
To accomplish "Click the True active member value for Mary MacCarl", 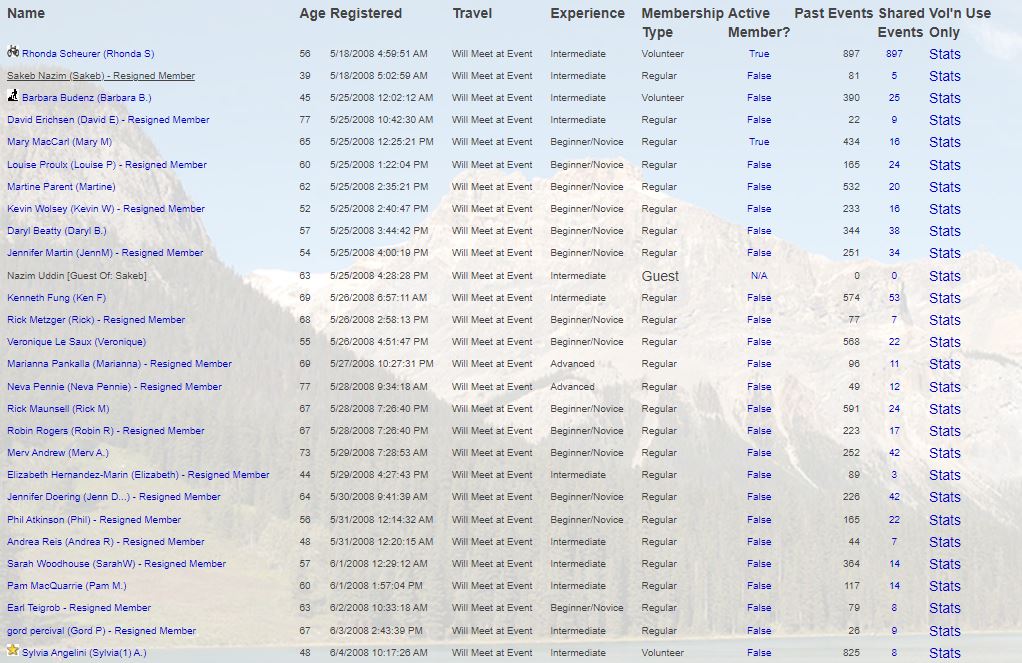I will point(759,142).
